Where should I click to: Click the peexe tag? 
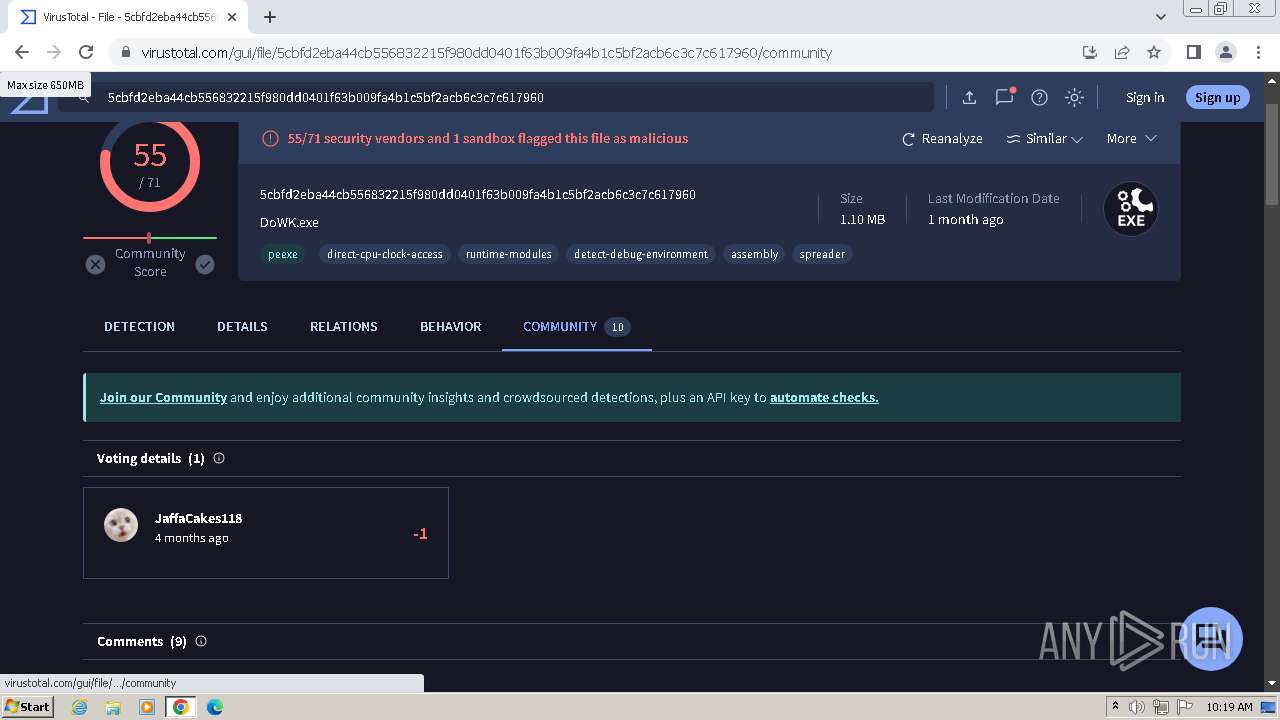(283, 254)
